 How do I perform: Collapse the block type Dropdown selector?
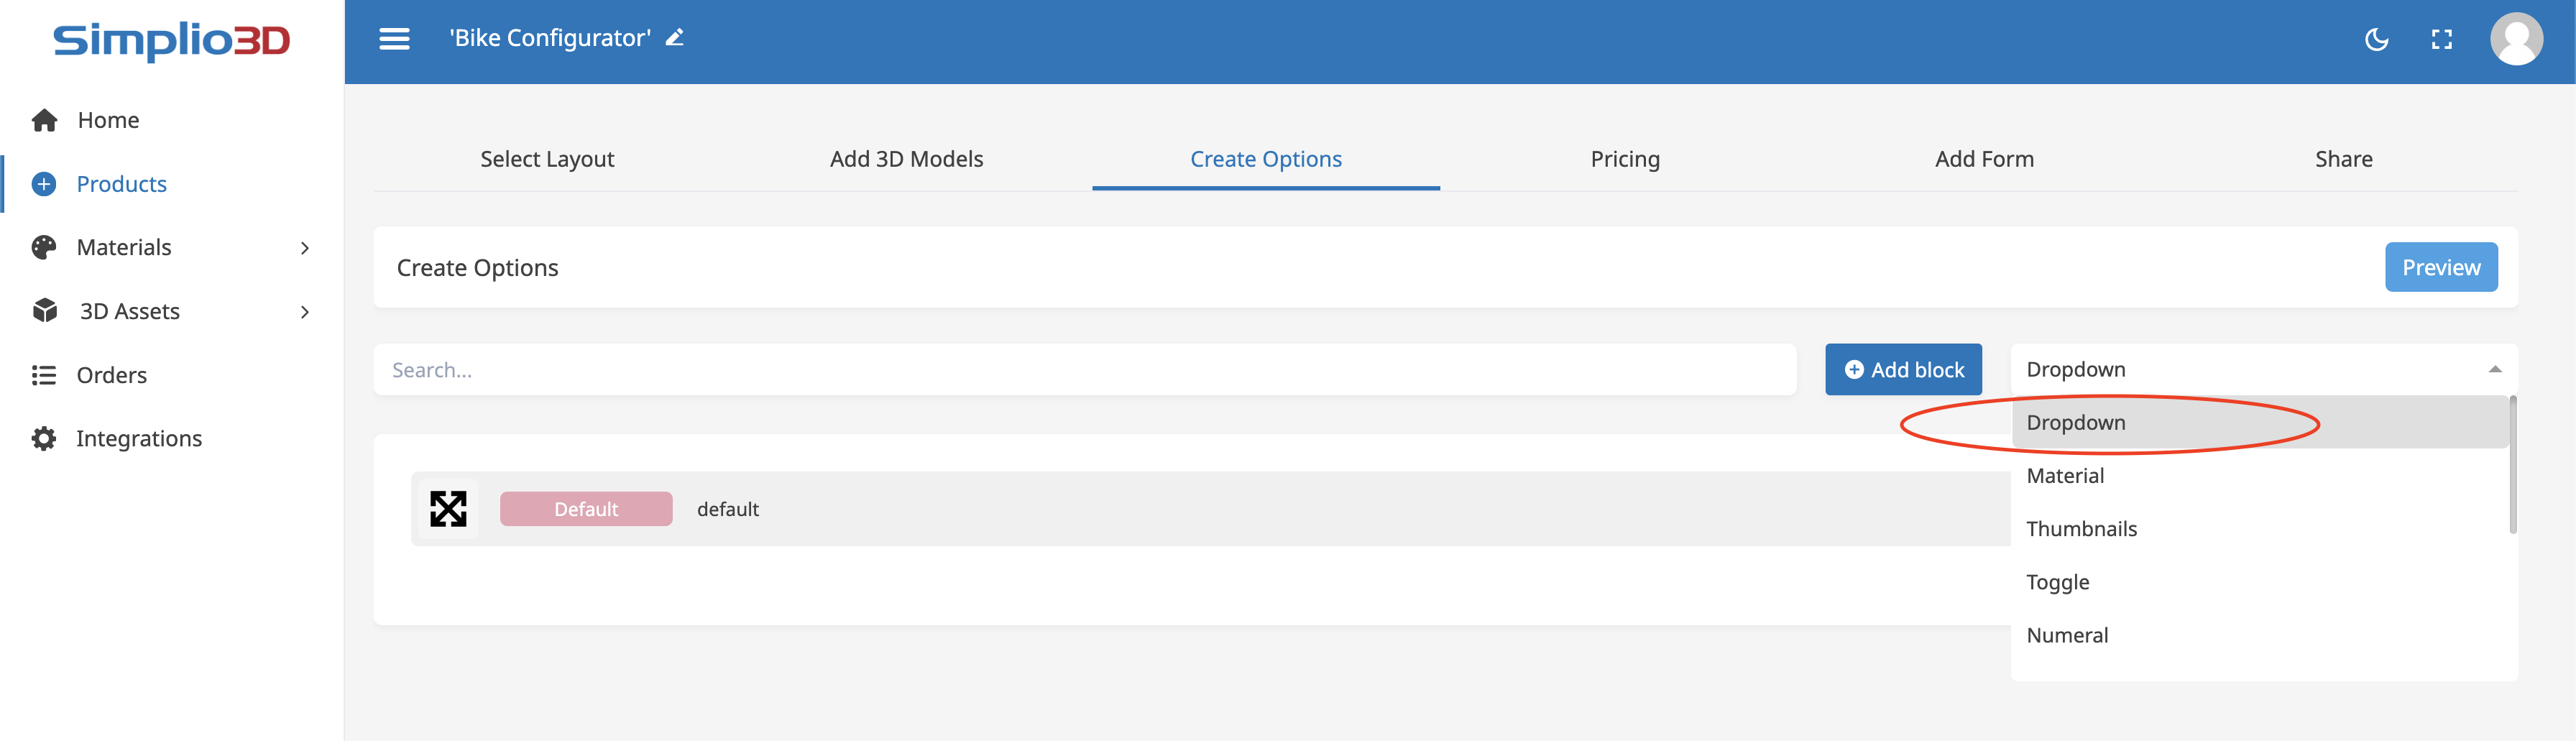click(2494, 370)
